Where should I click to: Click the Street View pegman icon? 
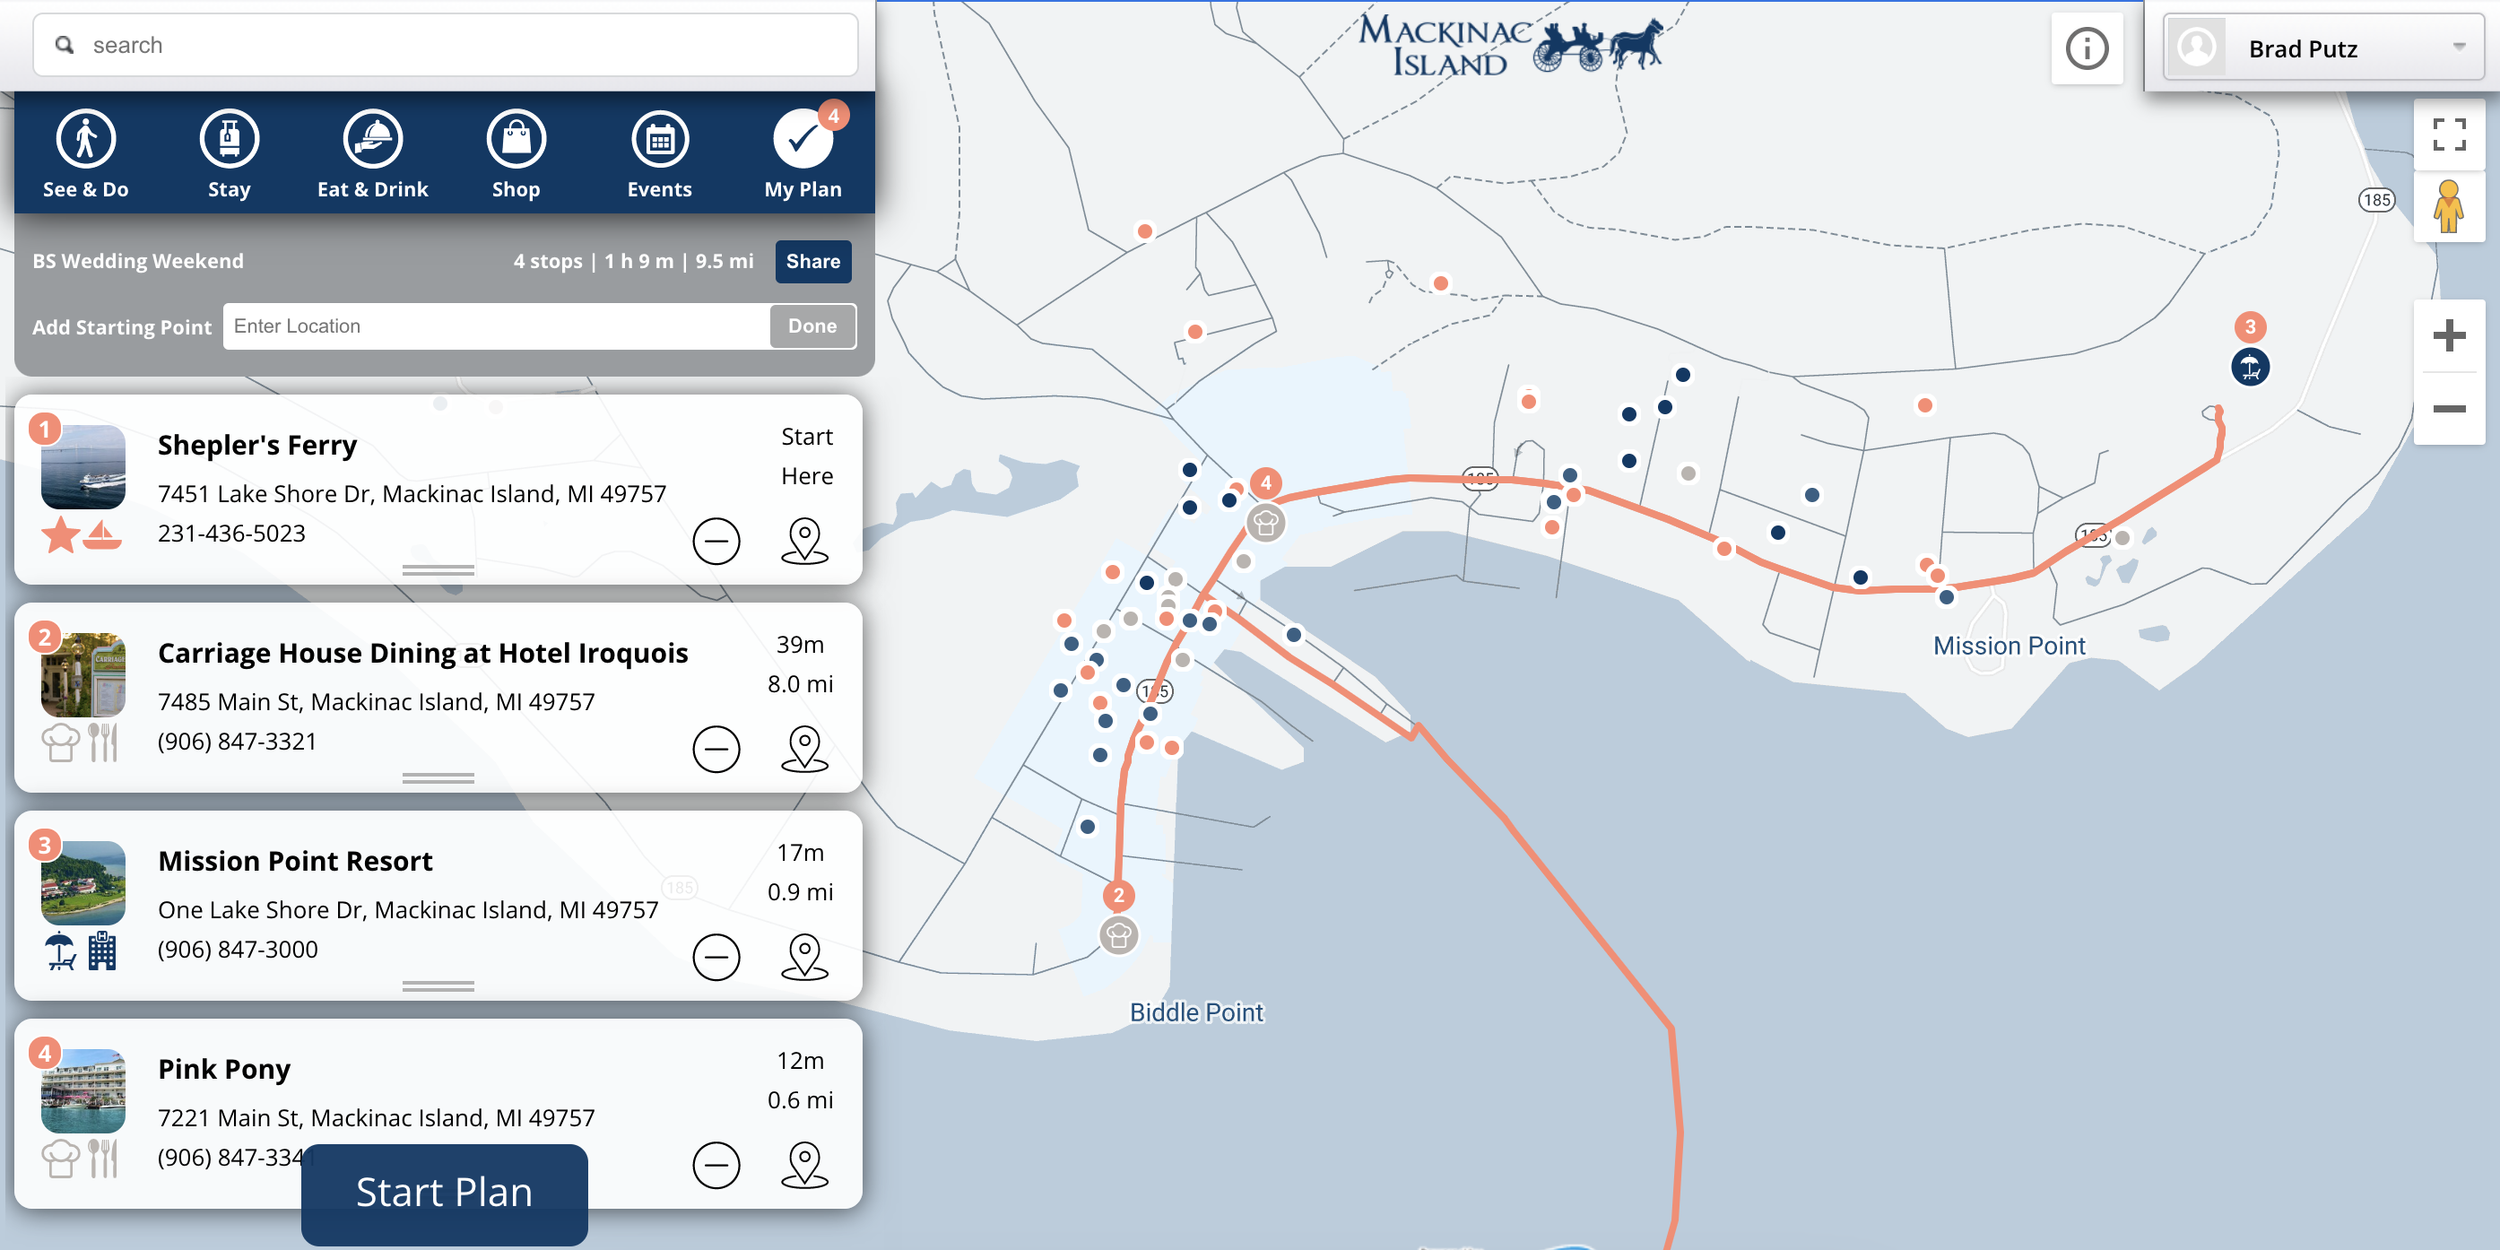coord(2448,207)
